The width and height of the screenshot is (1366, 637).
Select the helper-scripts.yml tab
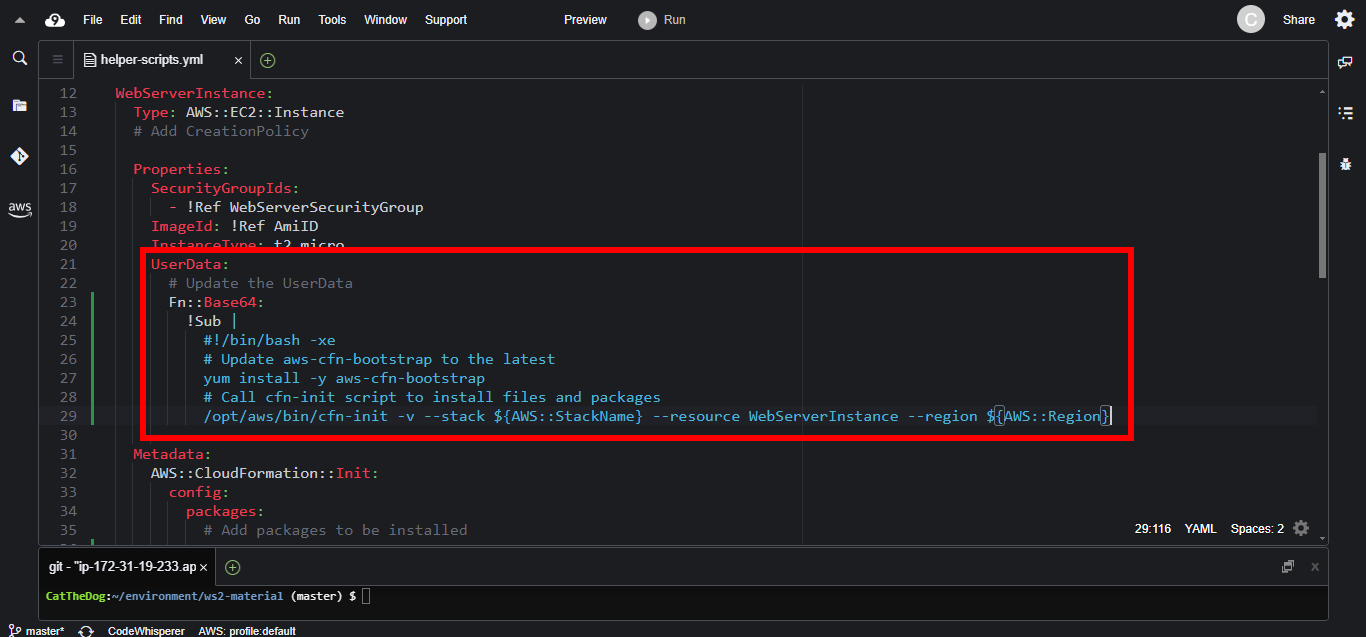coord(151,60)
